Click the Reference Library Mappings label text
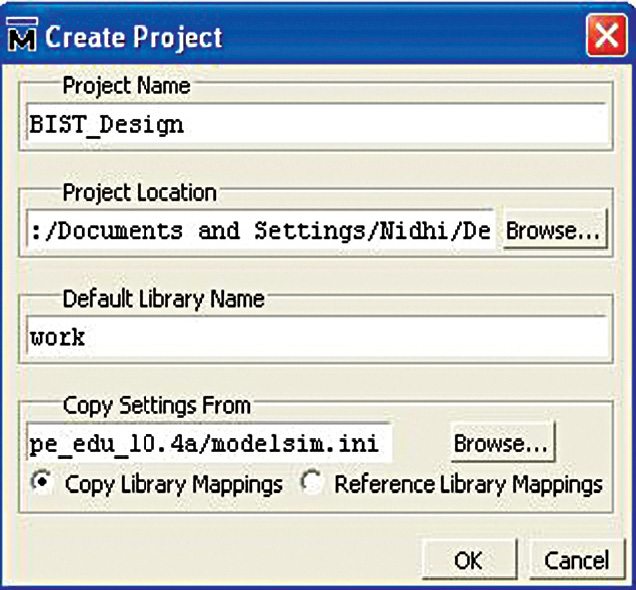Viewport: 636px width, 590px height. (x=468, y=484)
